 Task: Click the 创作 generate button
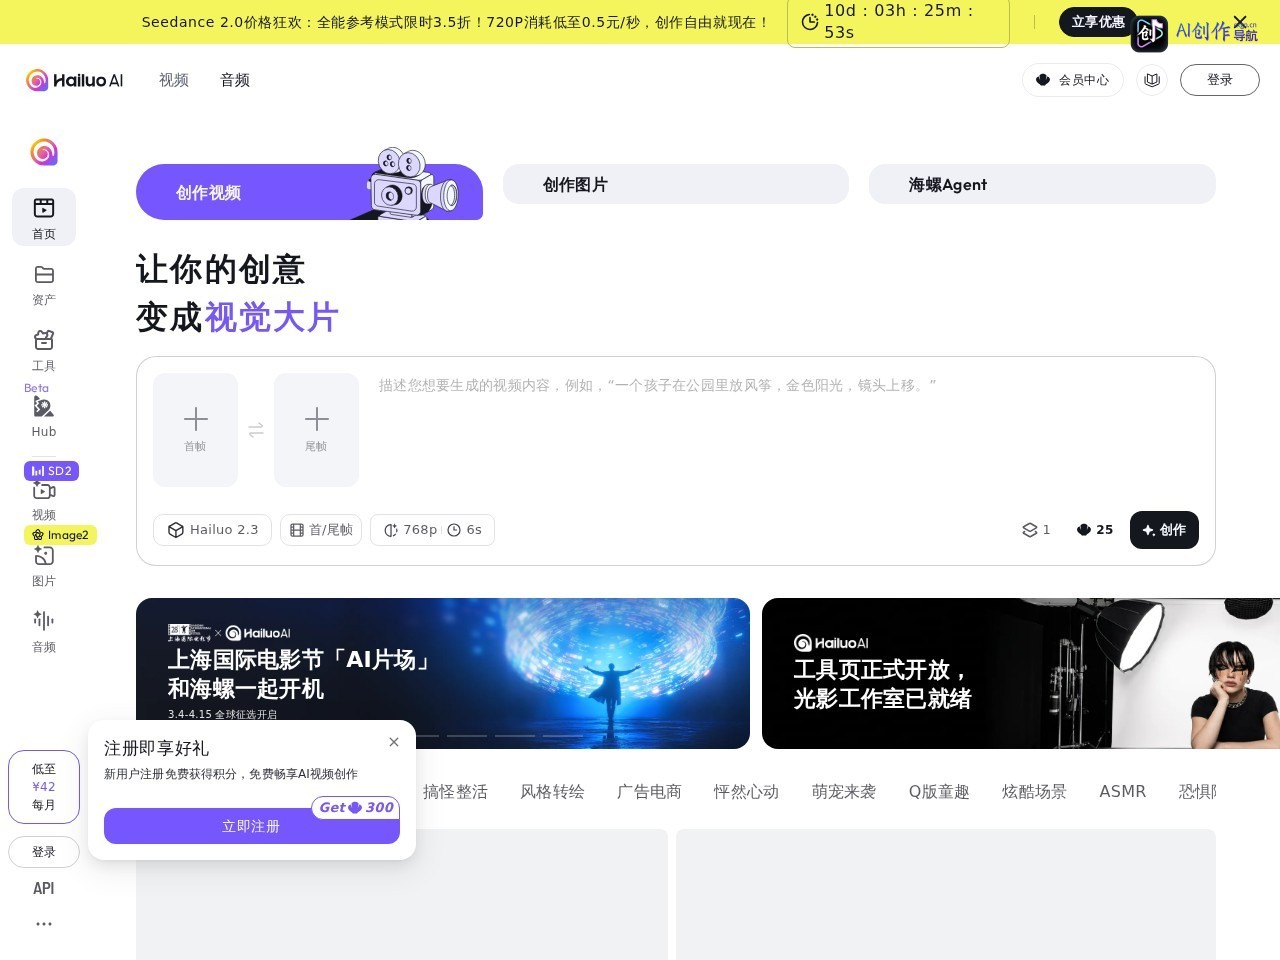[1164, 530]
